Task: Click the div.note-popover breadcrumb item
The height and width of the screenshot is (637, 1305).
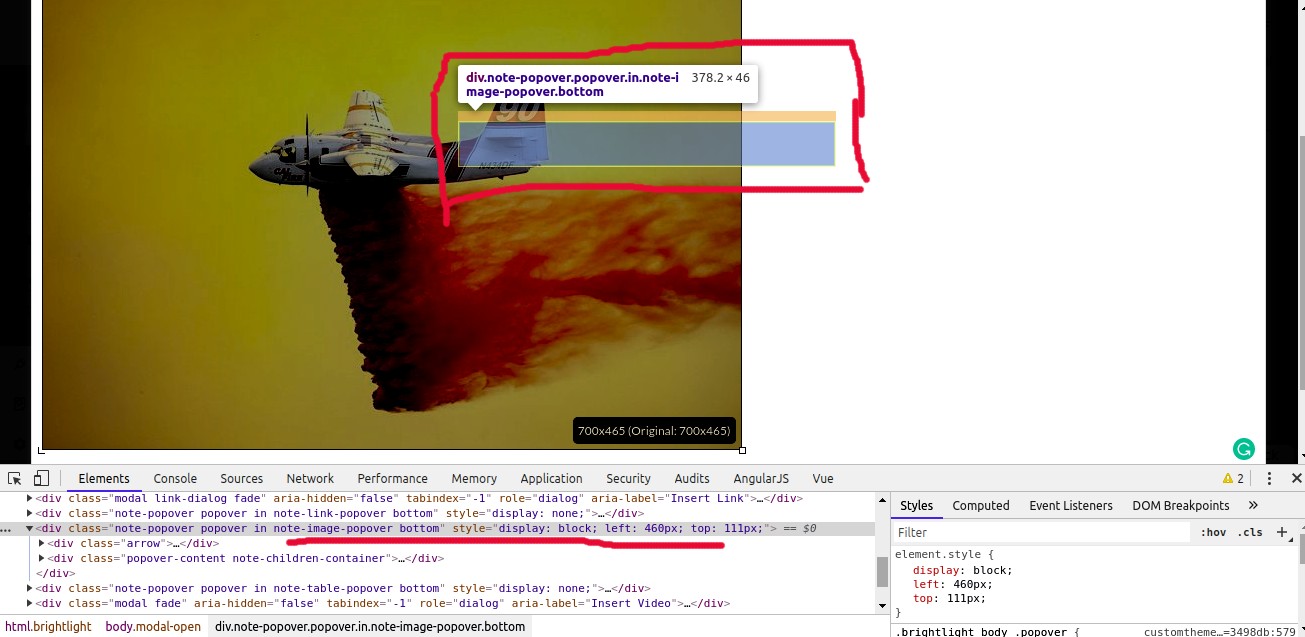Action: (370, 627)
